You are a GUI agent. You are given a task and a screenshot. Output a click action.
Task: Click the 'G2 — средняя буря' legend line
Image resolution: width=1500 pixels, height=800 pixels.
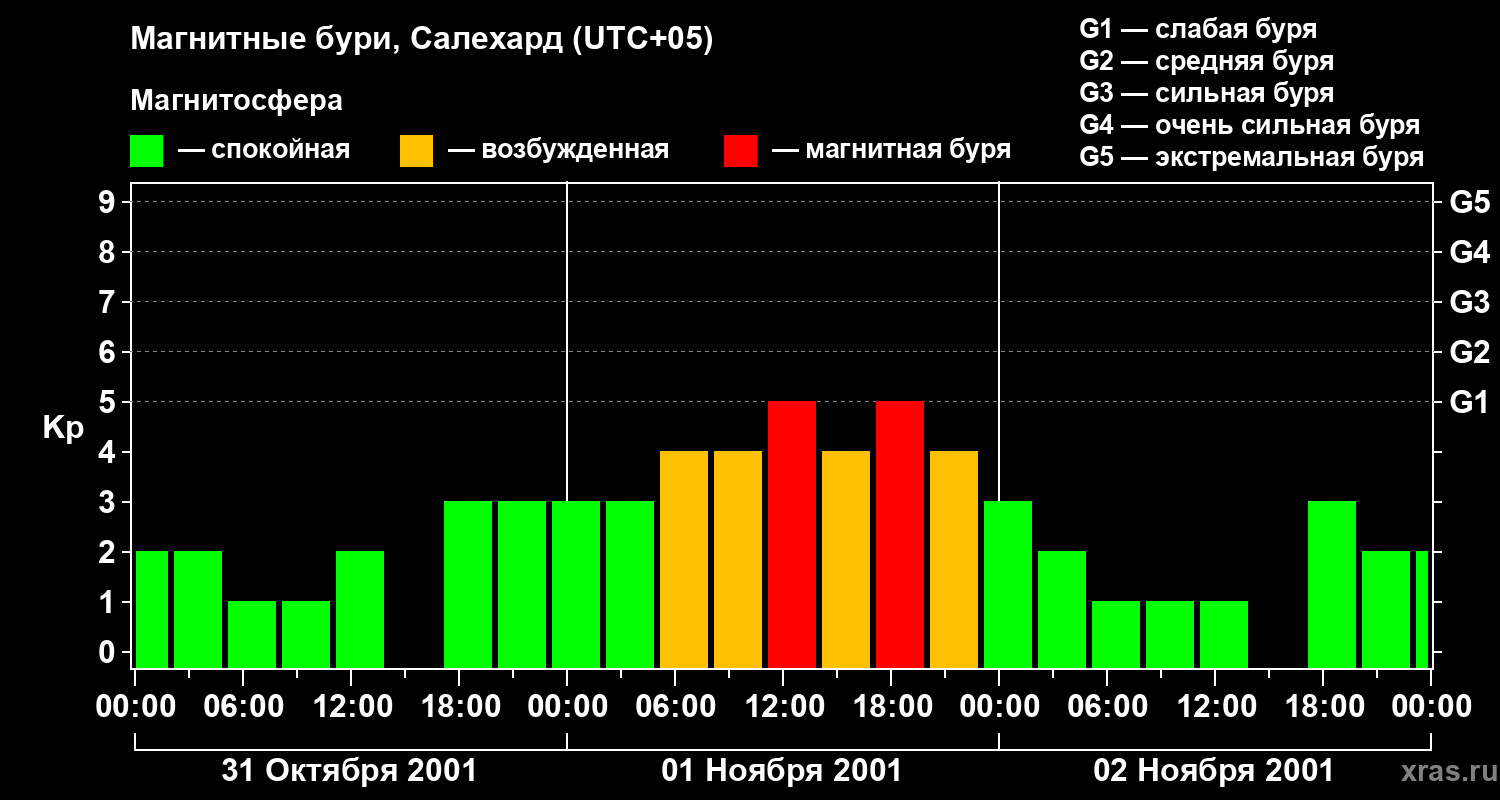tap(1207, 61)
